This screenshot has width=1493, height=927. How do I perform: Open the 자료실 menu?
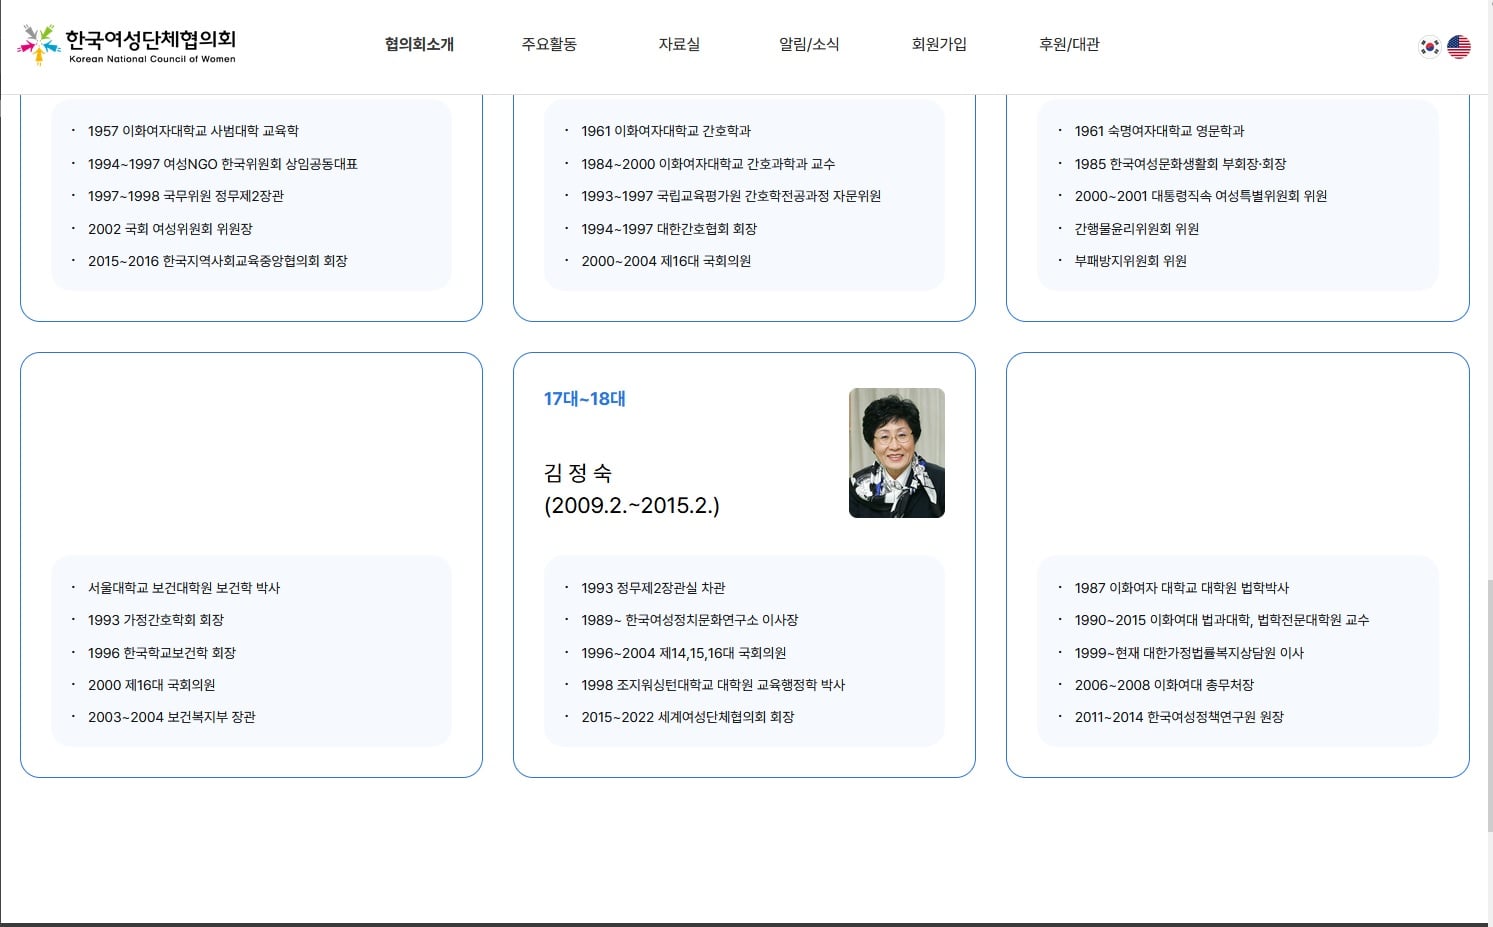pos(679,44)
